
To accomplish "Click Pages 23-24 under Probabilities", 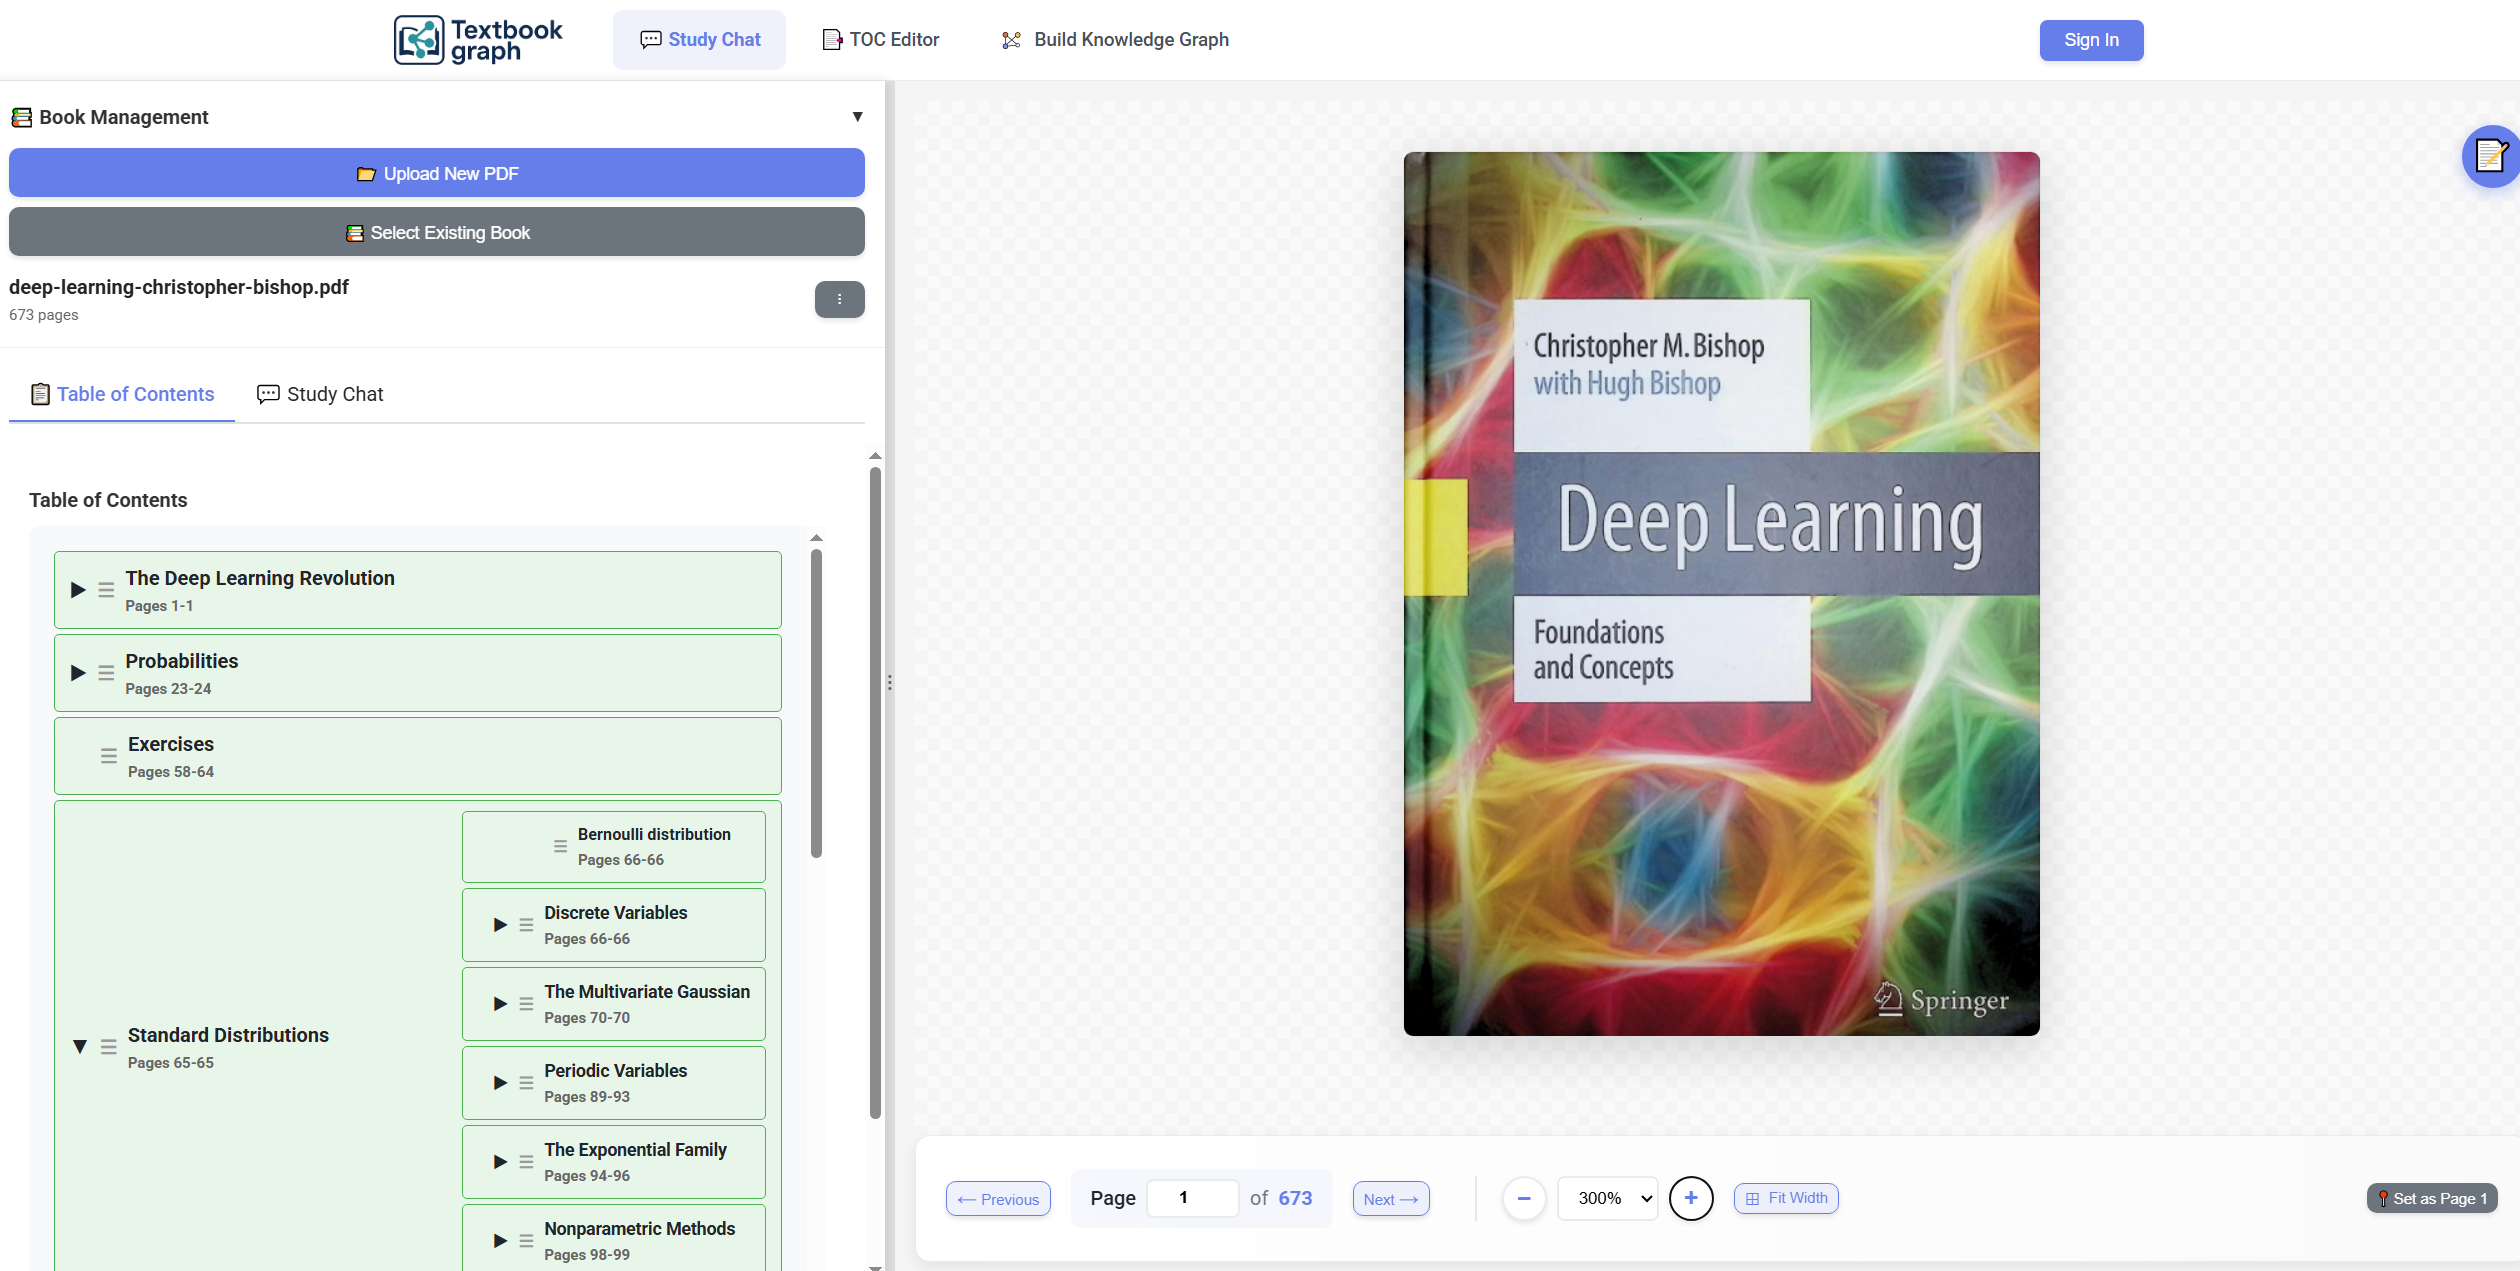I will click(168, 689).
